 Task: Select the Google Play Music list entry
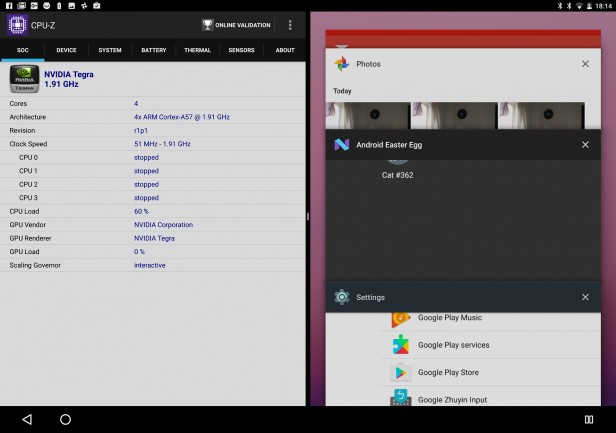click(x=490, y=320)
